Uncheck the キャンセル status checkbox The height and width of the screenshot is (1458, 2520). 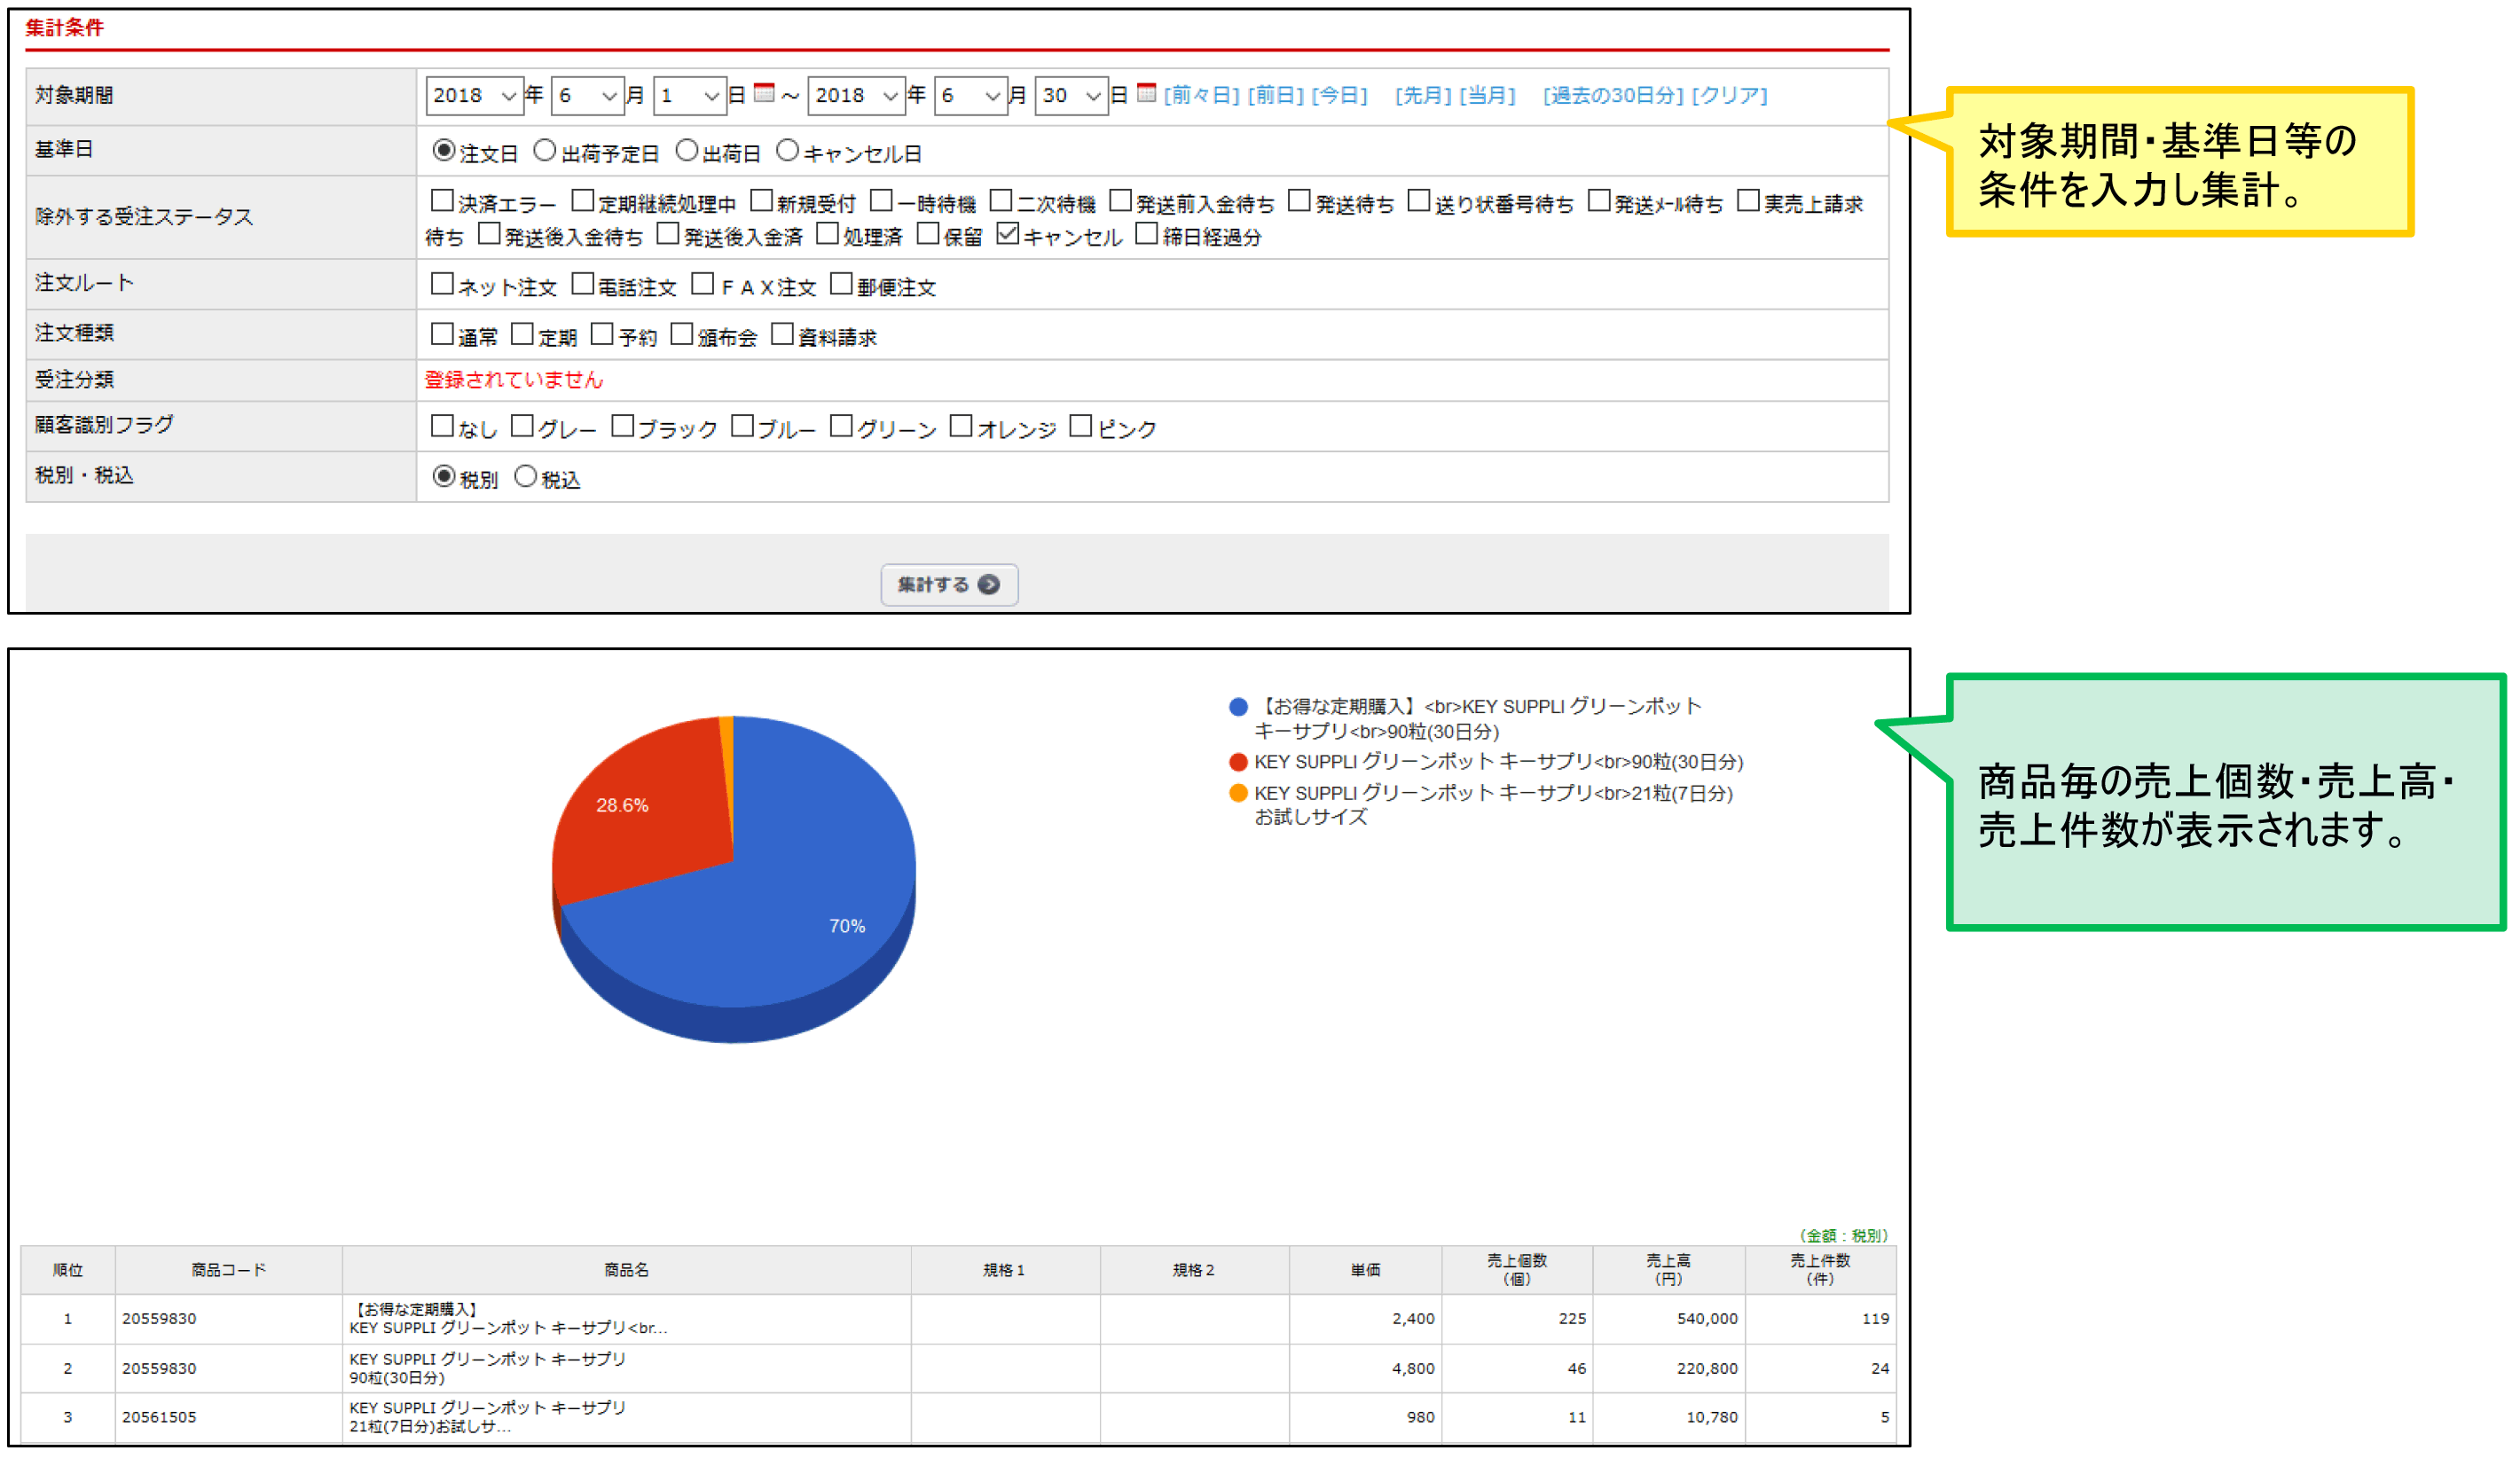coord(1007,234)
